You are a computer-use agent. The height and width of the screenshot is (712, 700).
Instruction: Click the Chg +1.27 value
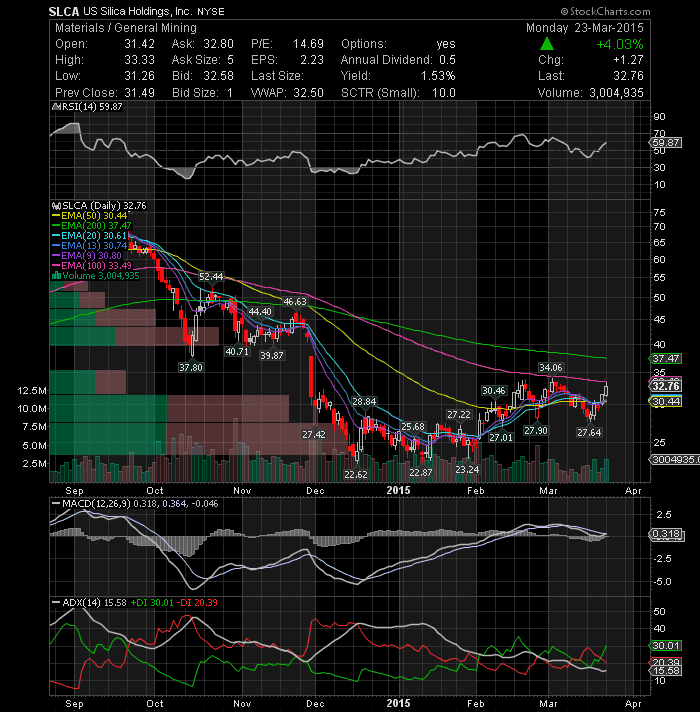tap(628, 60)
